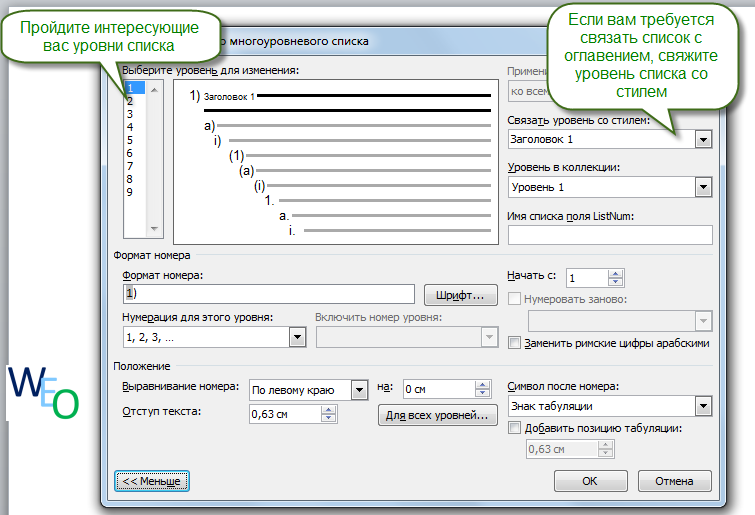Screen dimensions: 755x515
Task: Decrease the 'Начать с' value with down arrow
Action: coord(616,283)
